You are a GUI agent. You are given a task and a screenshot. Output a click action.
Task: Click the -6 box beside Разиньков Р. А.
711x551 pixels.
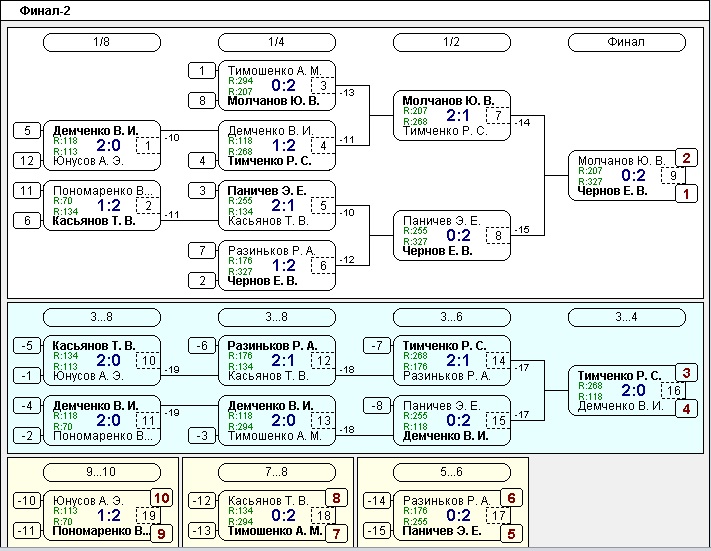(x=202, y=346)
